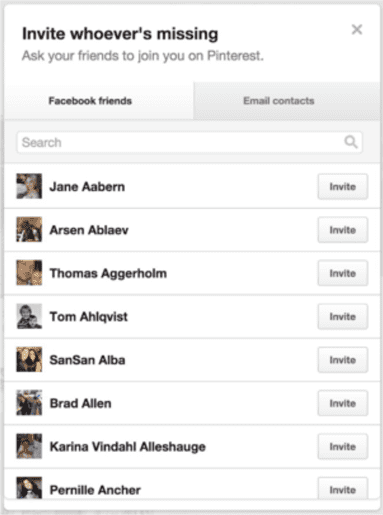Close the invite dialog with X
The height and width of the screenshot is (515, 383).
357,30
